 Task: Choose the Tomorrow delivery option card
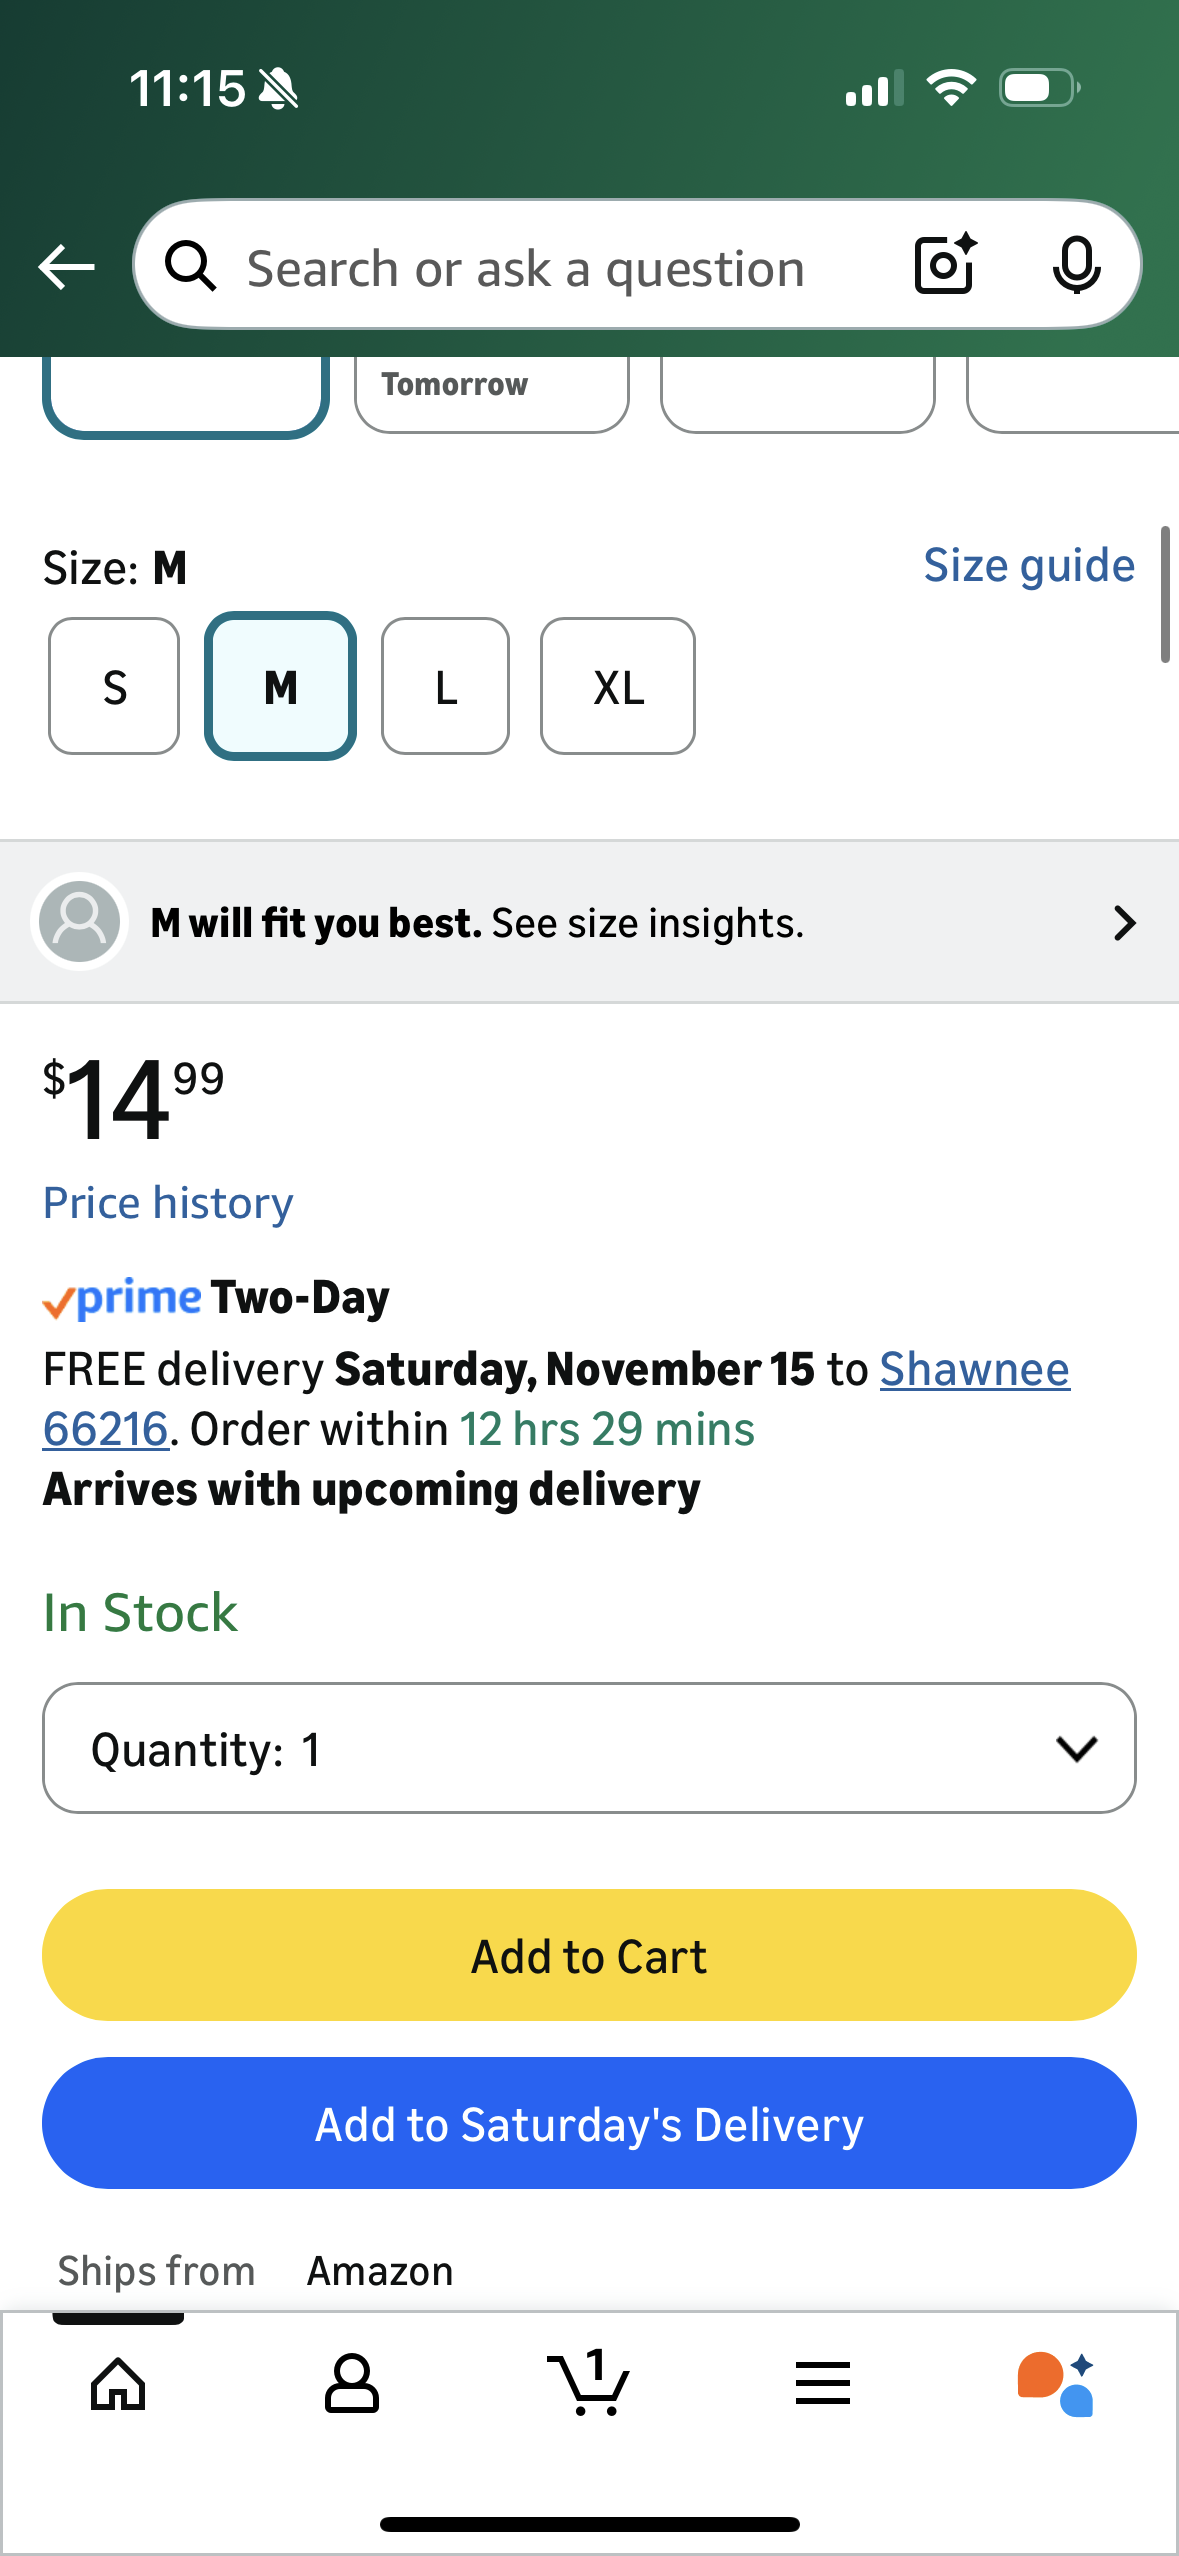[x=491, y=394]
